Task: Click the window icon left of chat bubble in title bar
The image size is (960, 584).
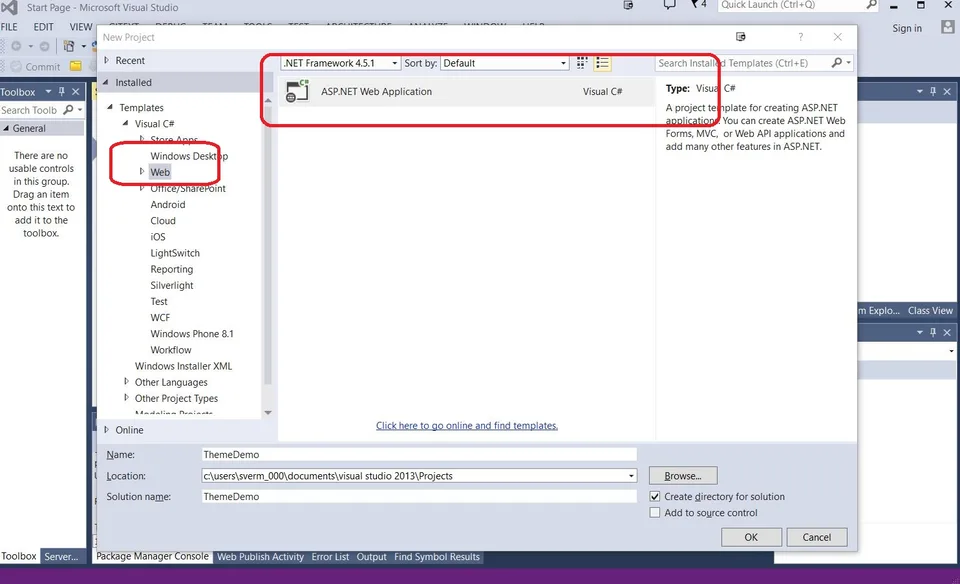Action: [x=628, y=5]
